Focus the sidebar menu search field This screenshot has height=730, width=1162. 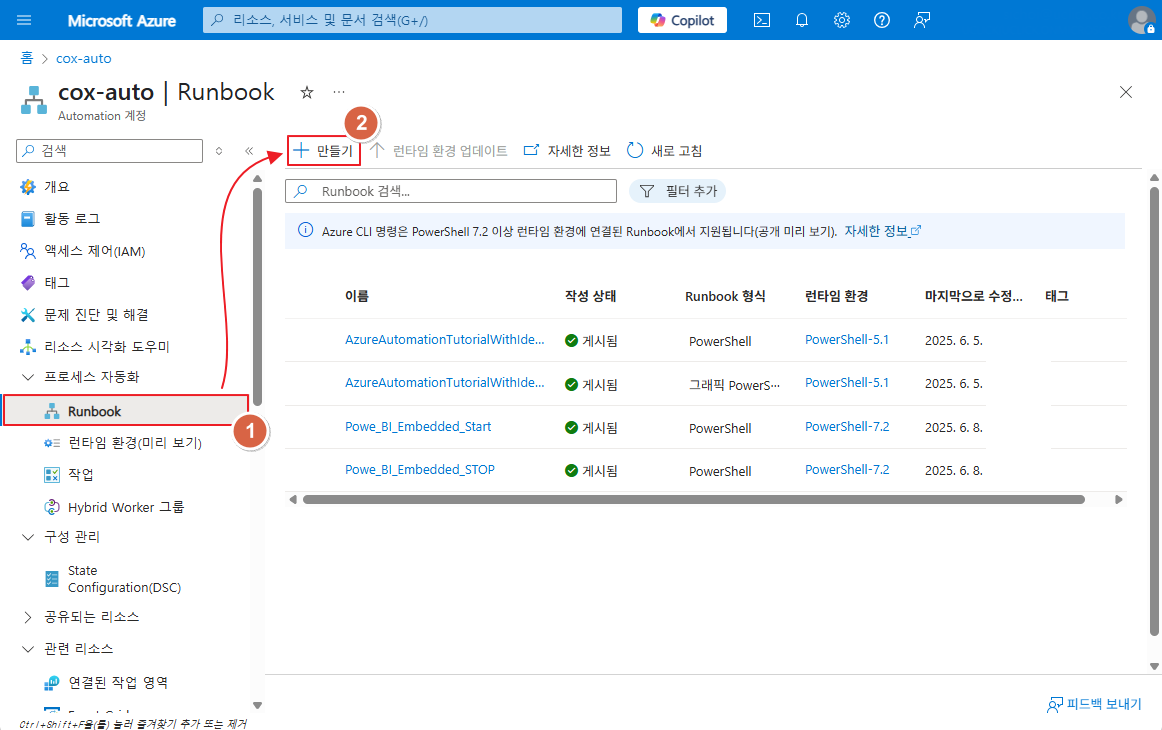coord(109,150)
